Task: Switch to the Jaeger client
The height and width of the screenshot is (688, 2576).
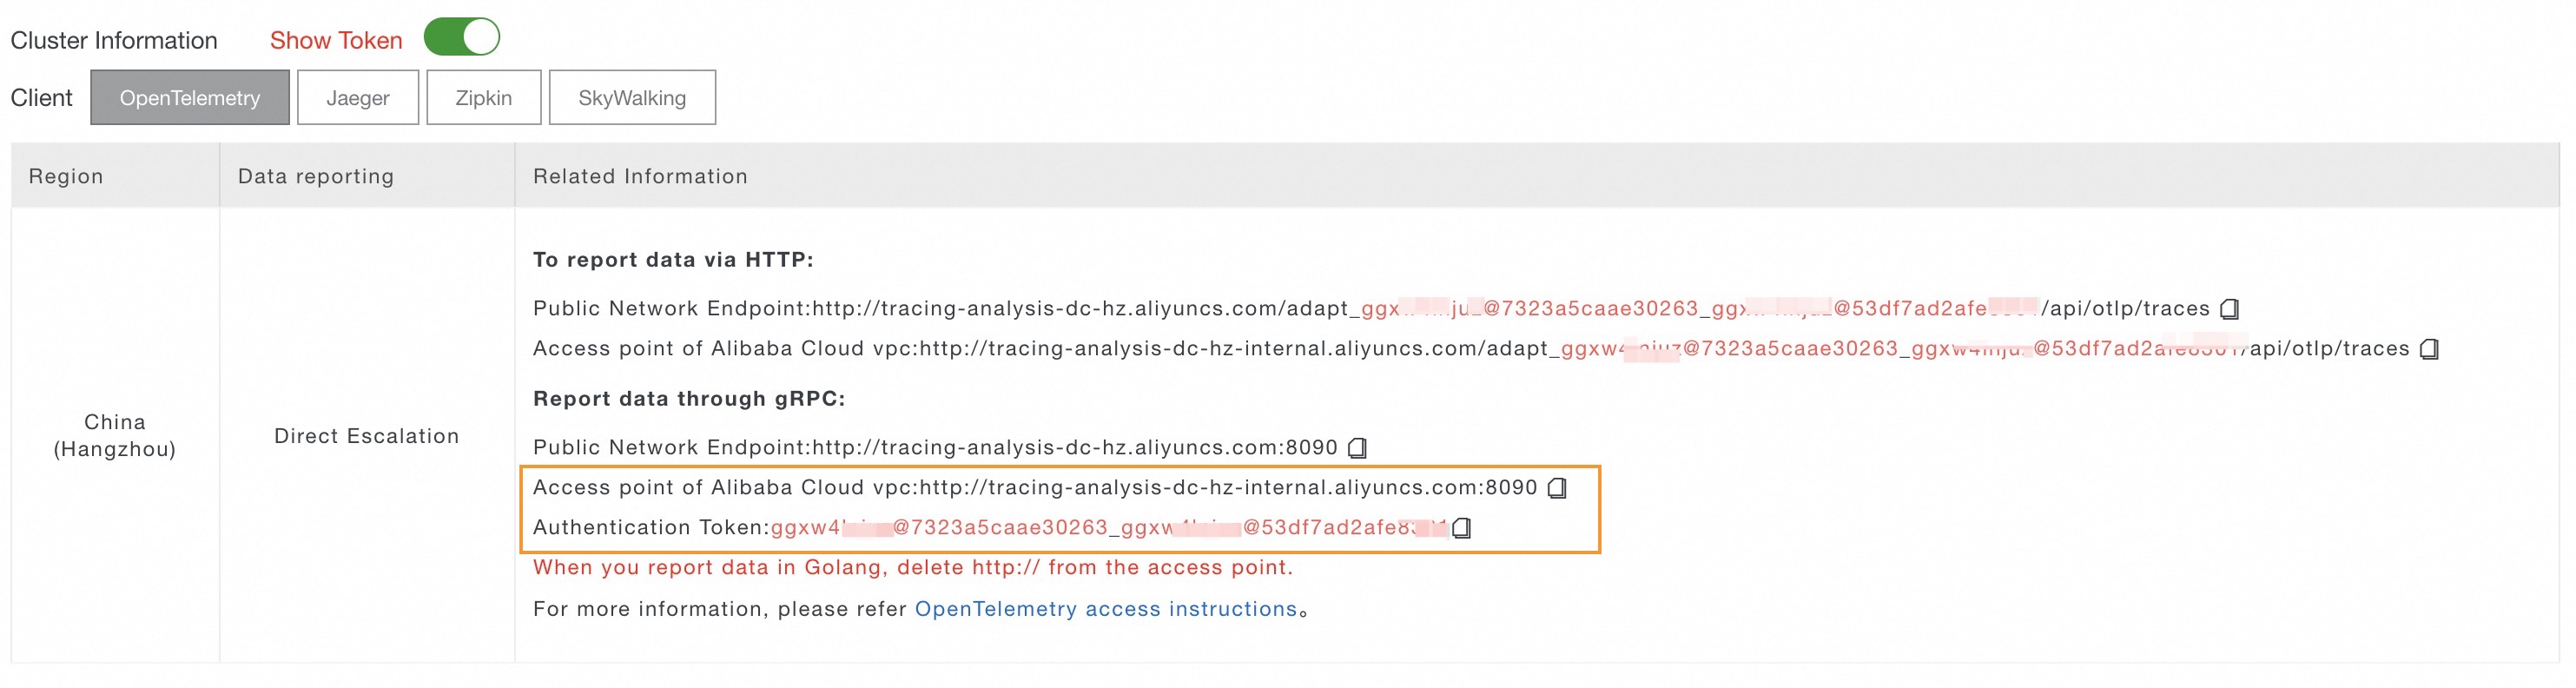Action: tap(358, 98)
